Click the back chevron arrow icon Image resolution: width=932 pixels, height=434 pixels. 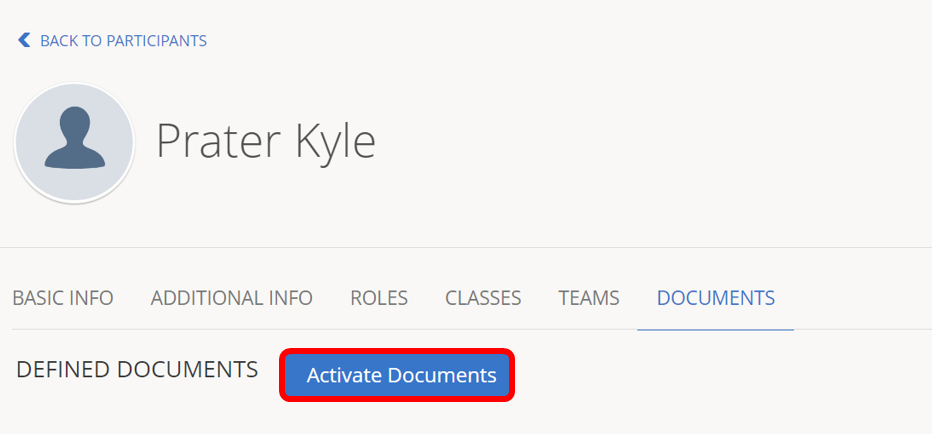pos(24,41)
